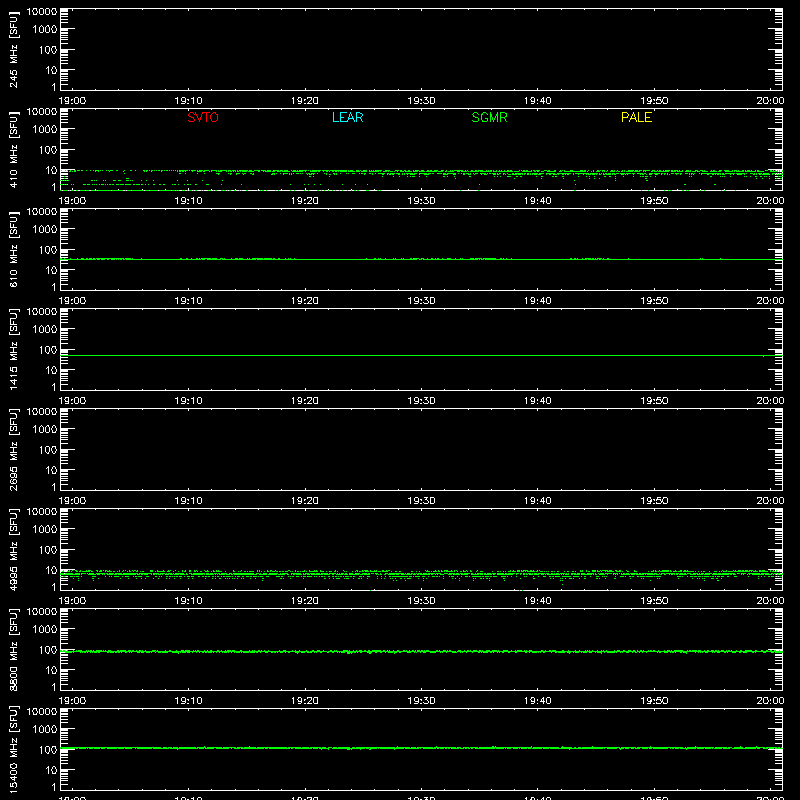Image resolution: width=800 pixels, height=800 pixels.
Task: Click the 10 tick label on 1415 MHz axis
Action: [x=52, y=370]
